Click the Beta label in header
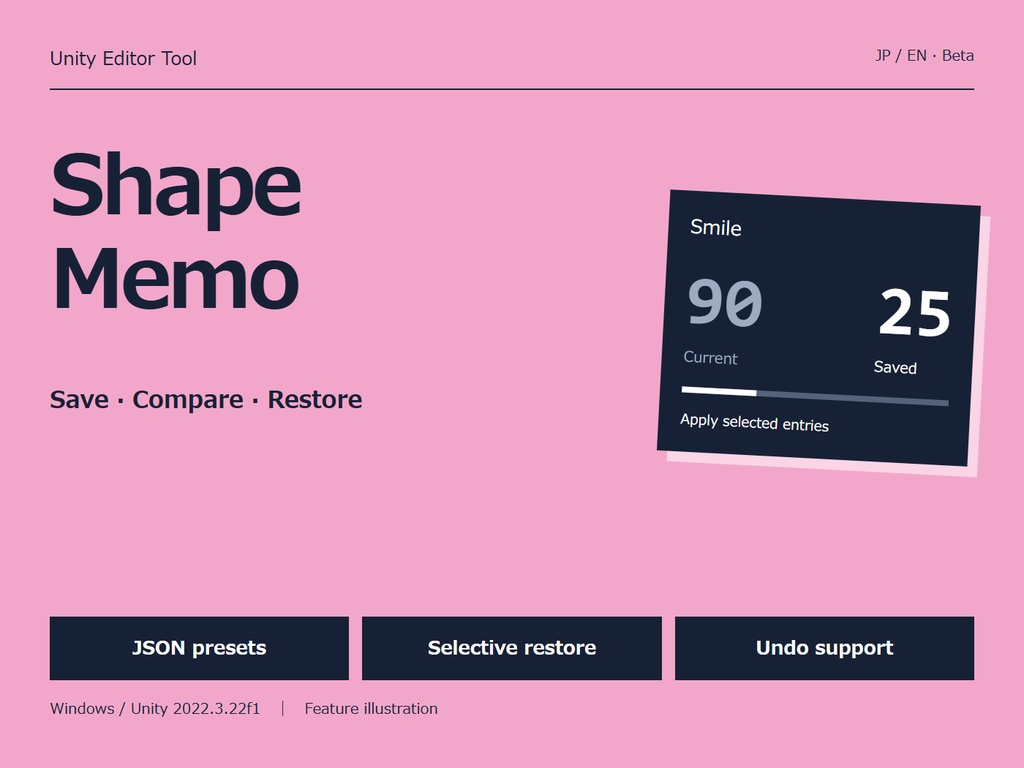Viewport: 1024px width, 768px height. (x=958, y=56)
